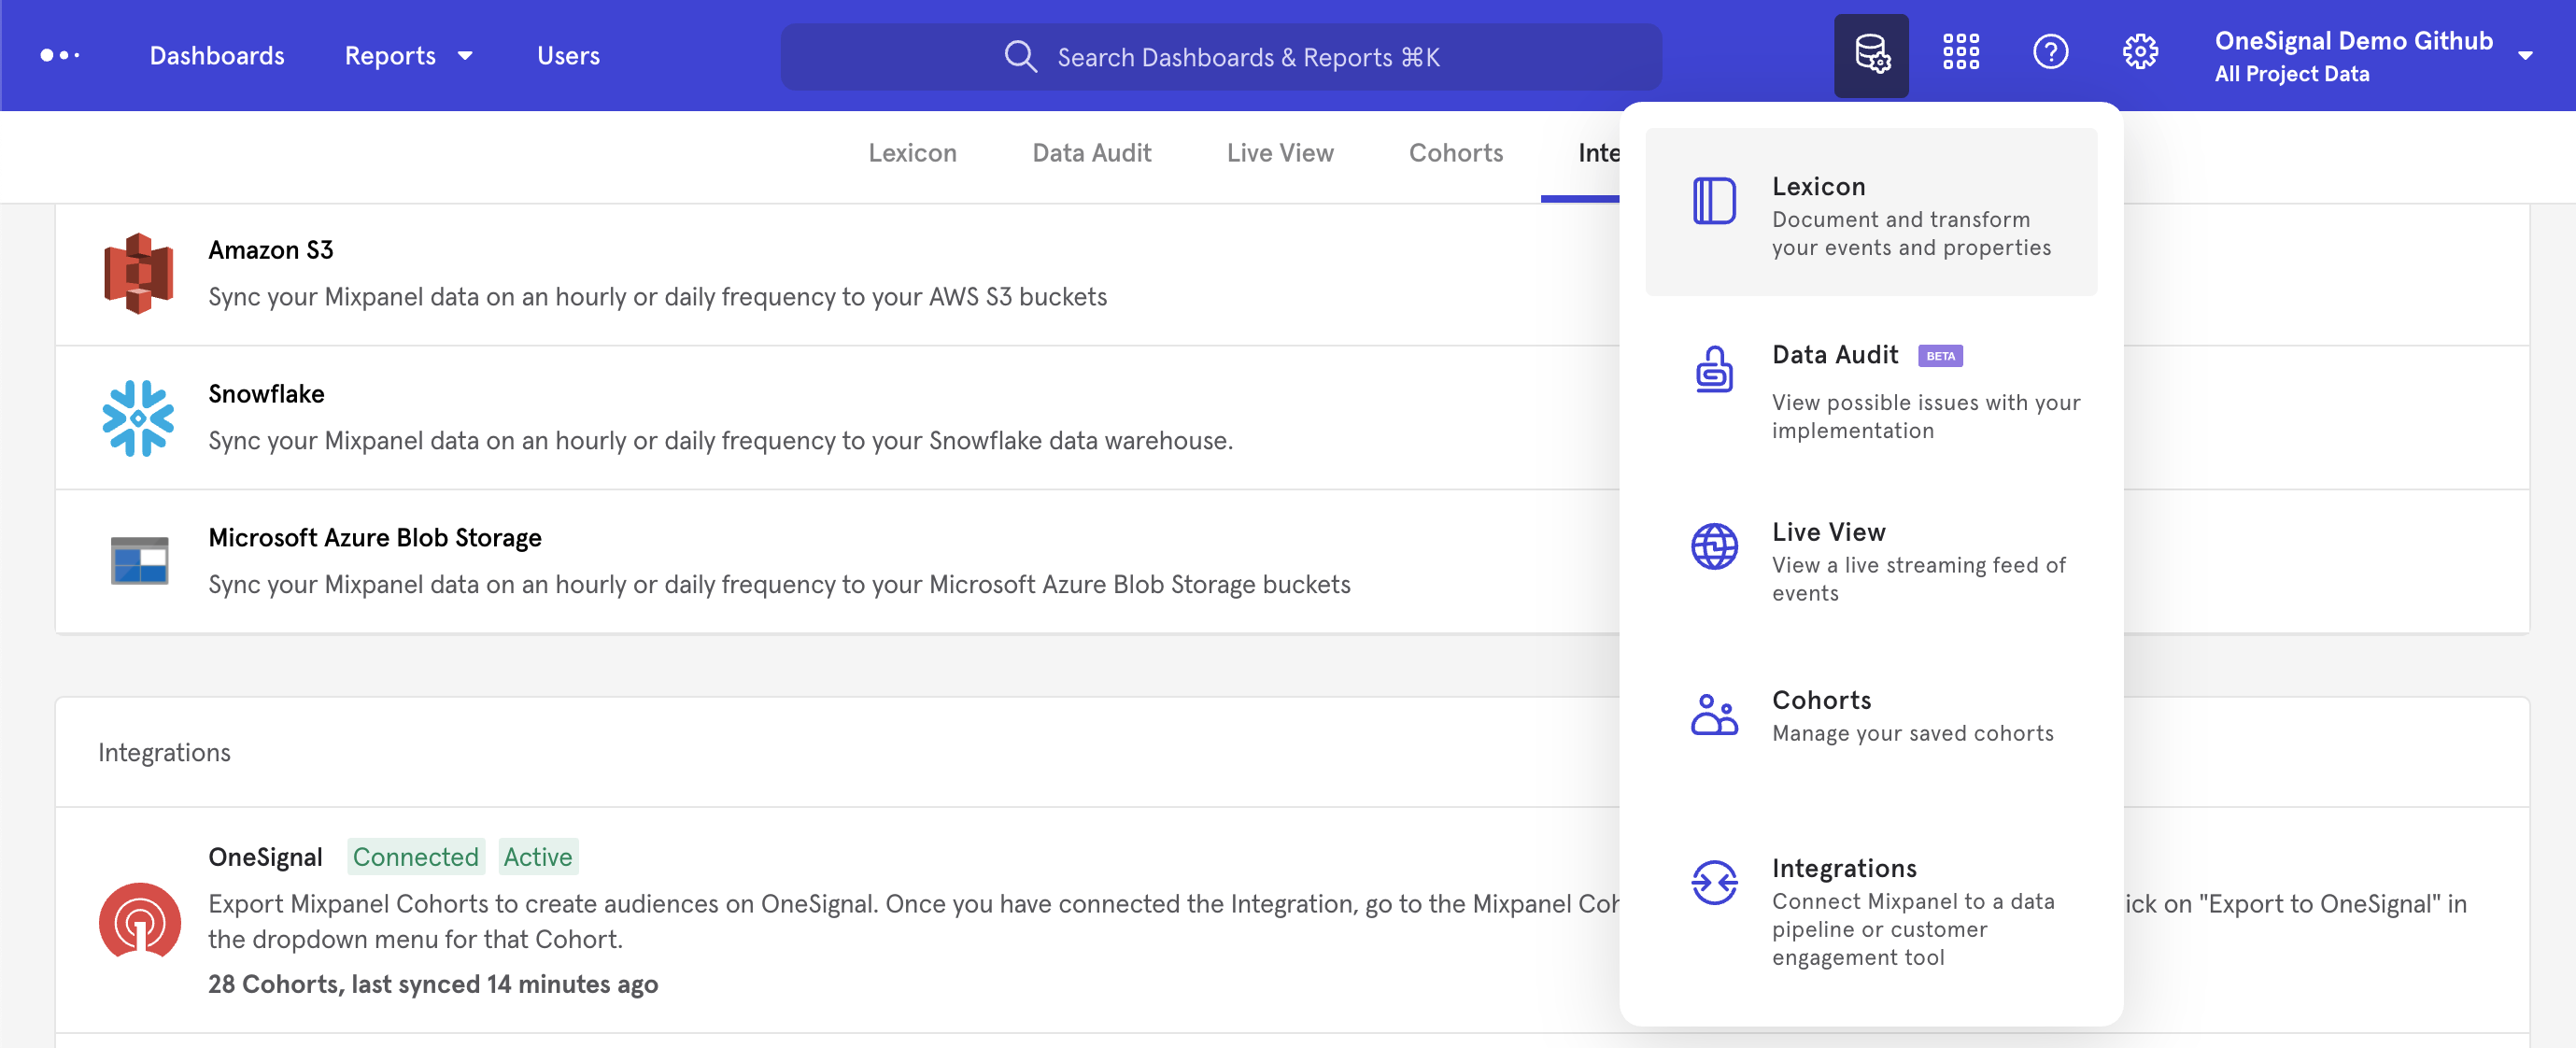Click the BETA badge beside Data Audit
Viewport: 2576px width, 1048px height.
1940,356
